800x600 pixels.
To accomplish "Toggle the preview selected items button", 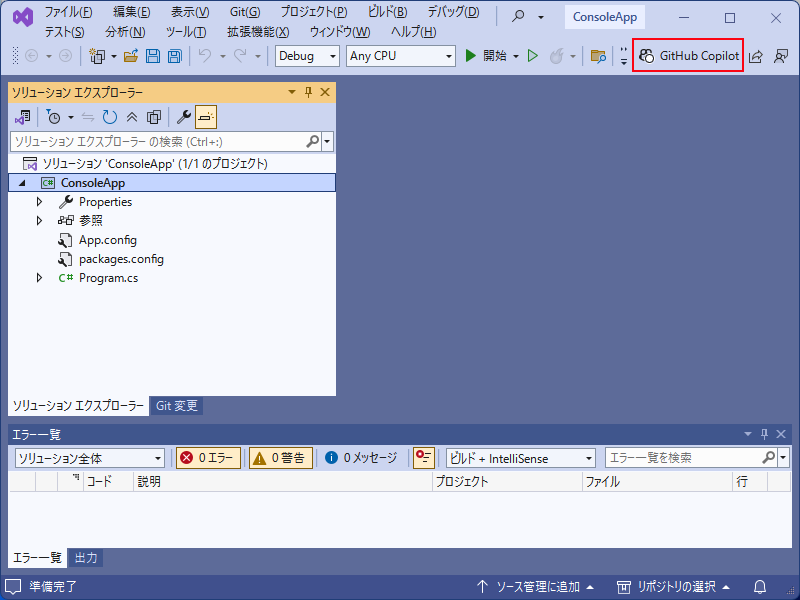I will pyautogui.click(x=206, y=117).
